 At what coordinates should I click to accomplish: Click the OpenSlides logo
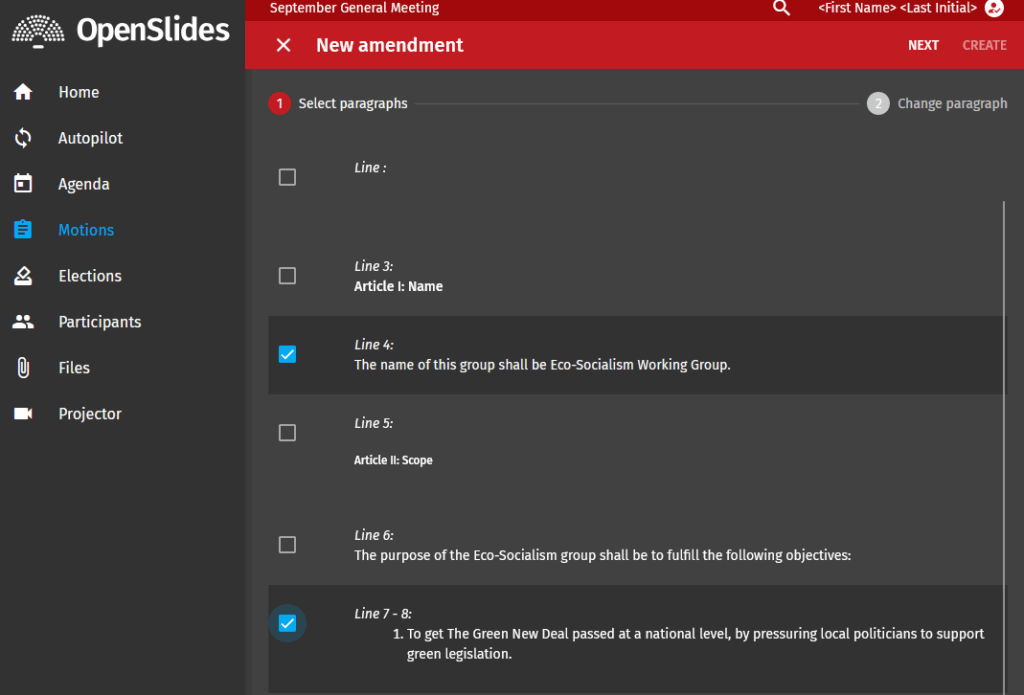tap(121, 30)
